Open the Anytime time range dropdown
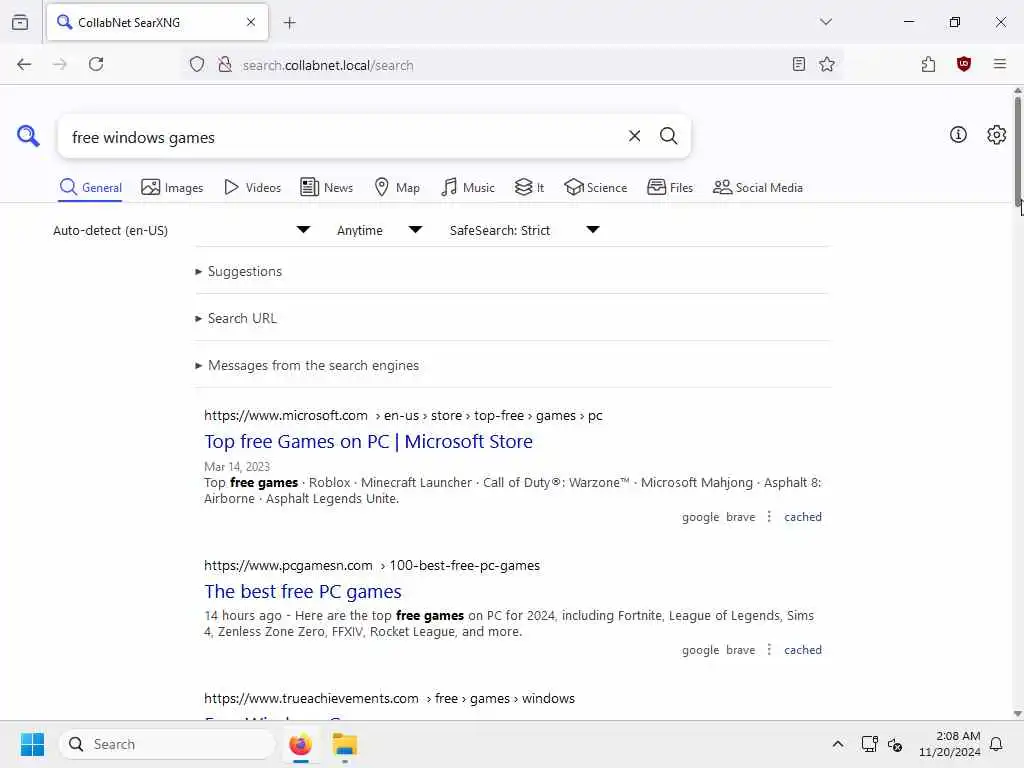Image resolution: width=1024 pixels, height=768 pixels. [379, 230]
